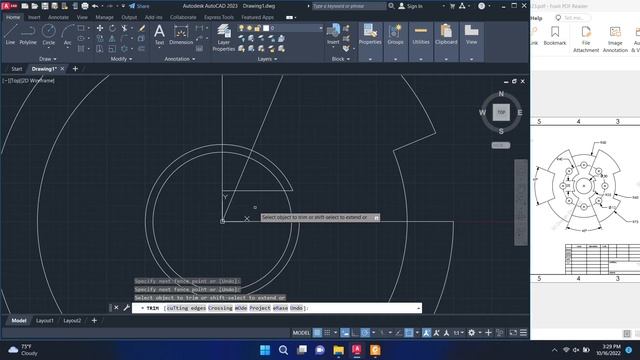Open the layer name dropdown list

click(320, 28)
